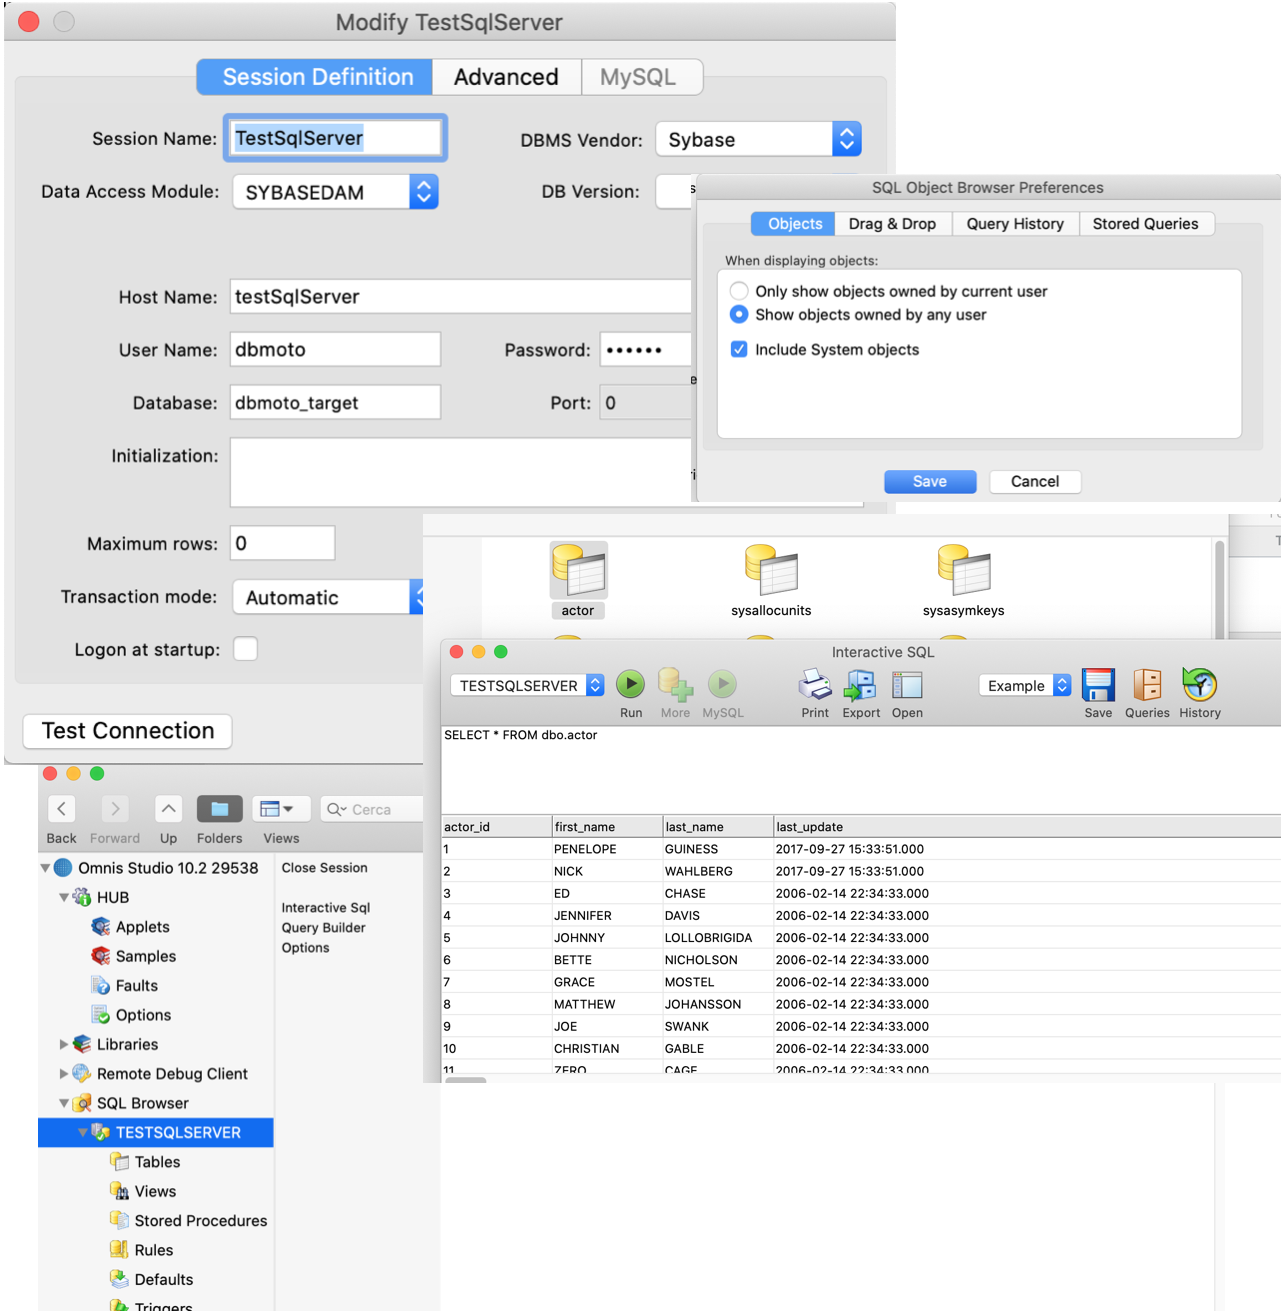Select Show objects owned by any user
Screen dimensions: 1284x1314
739,314
